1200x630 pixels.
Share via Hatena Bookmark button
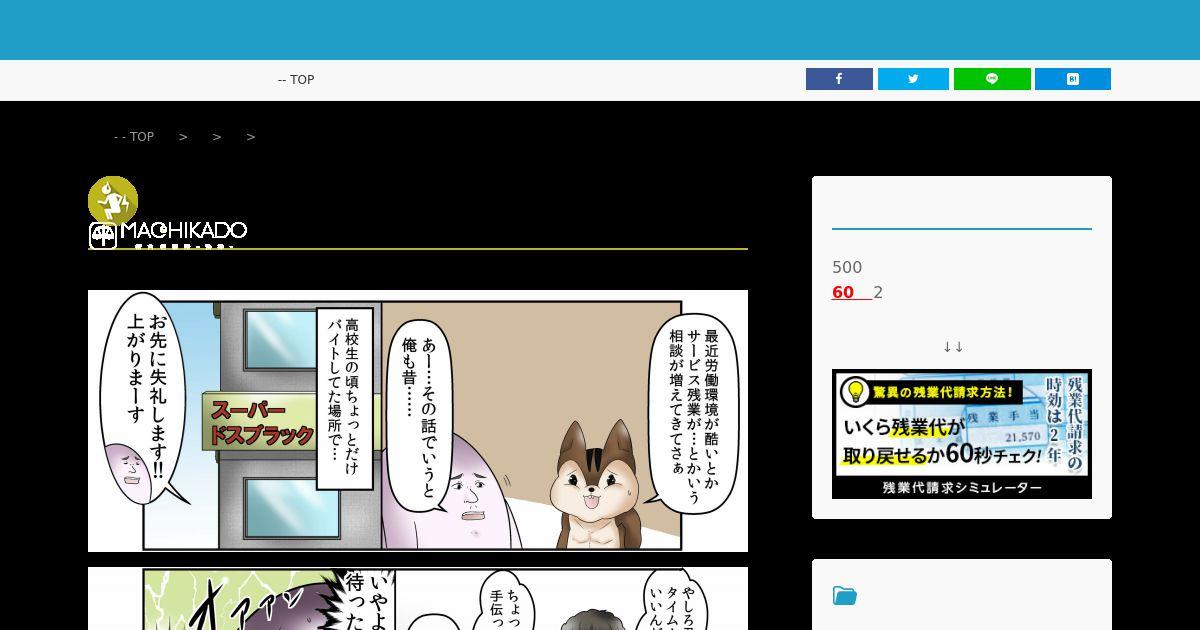point(1073,79)
